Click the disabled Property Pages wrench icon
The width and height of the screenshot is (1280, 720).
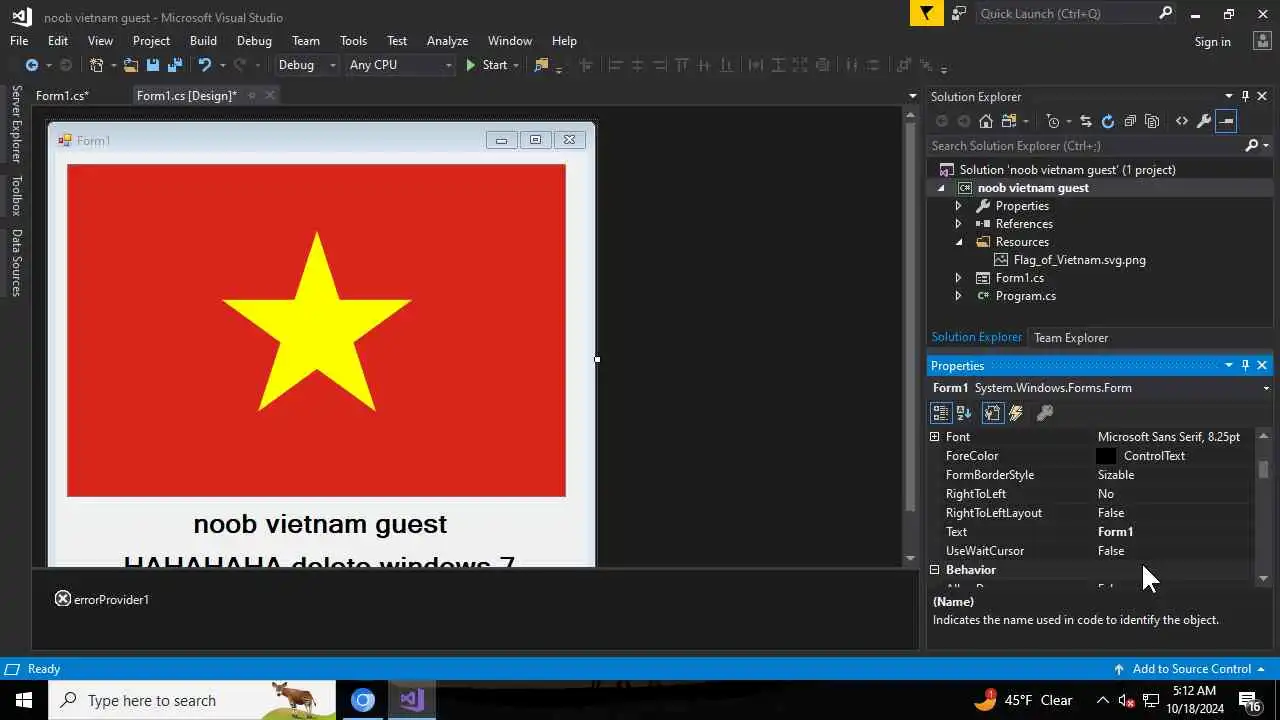click(1045, 413)
